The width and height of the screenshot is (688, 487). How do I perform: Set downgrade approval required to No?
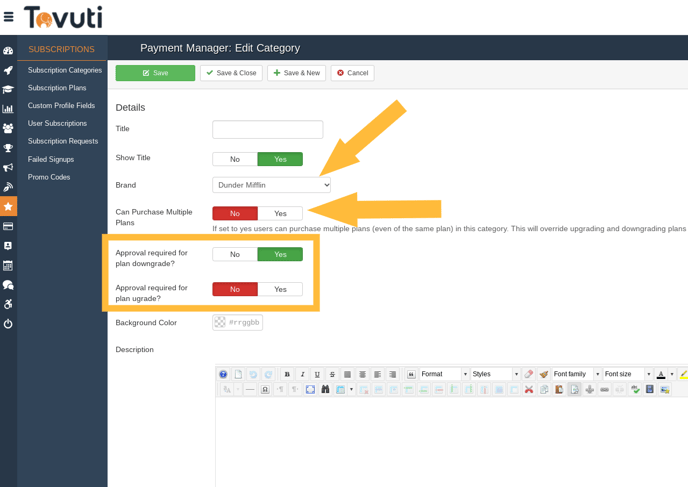click(x=235, y=254)
